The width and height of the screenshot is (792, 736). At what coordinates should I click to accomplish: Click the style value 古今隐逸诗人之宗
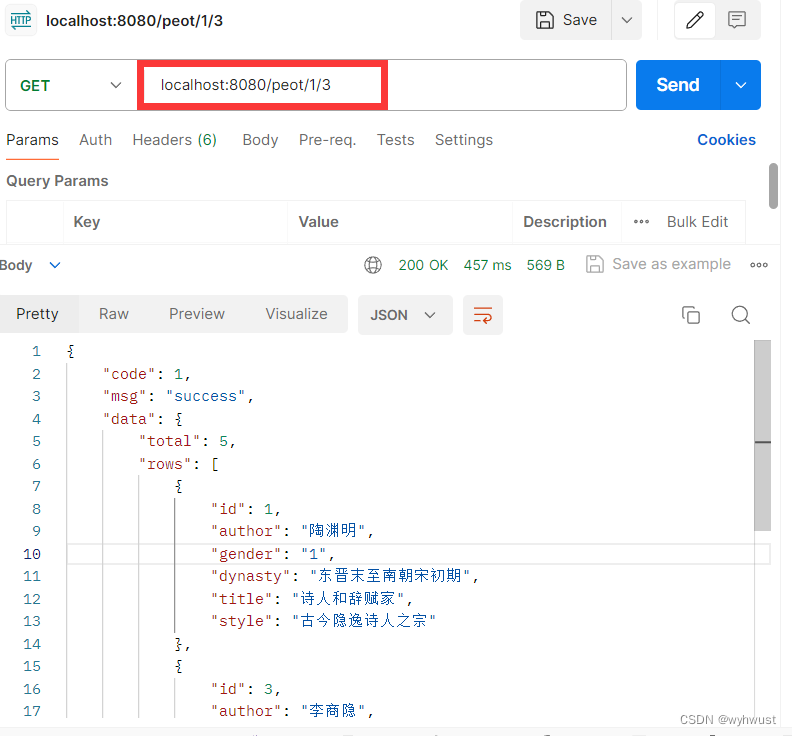coord(364,620)
